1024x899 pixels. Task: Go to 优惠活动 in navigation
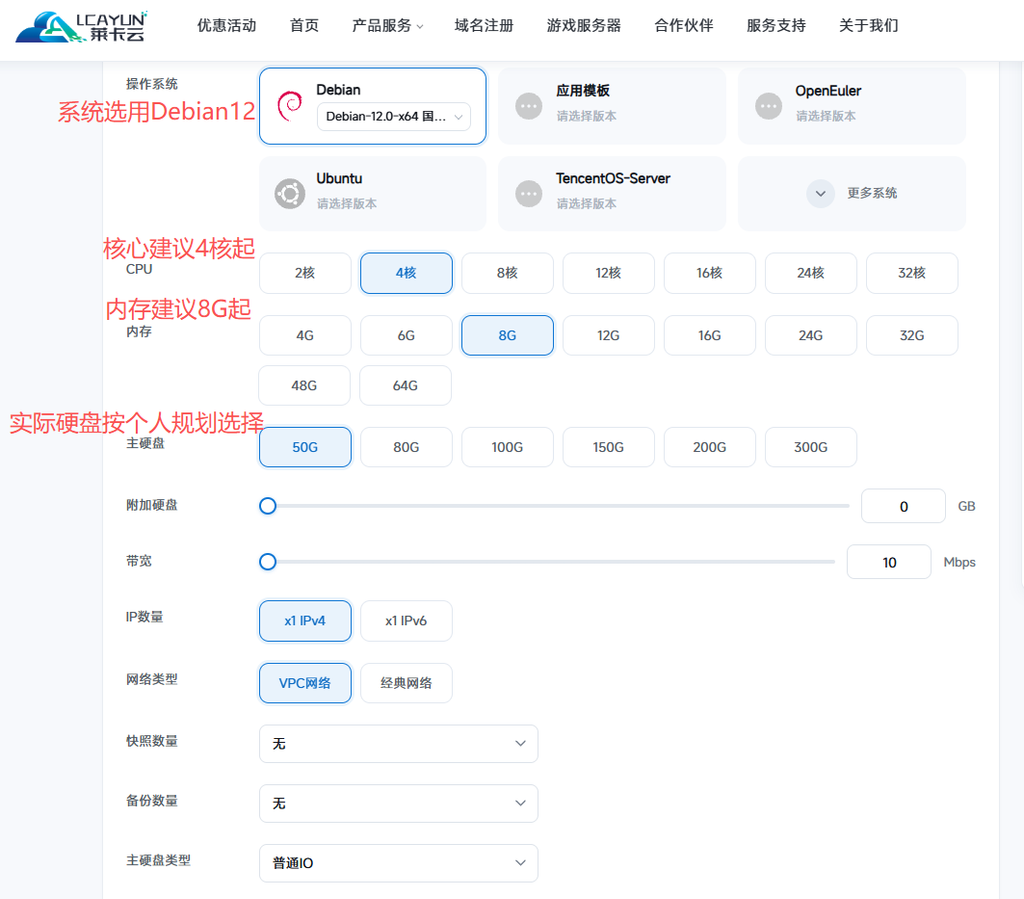[x=227, y=25]
